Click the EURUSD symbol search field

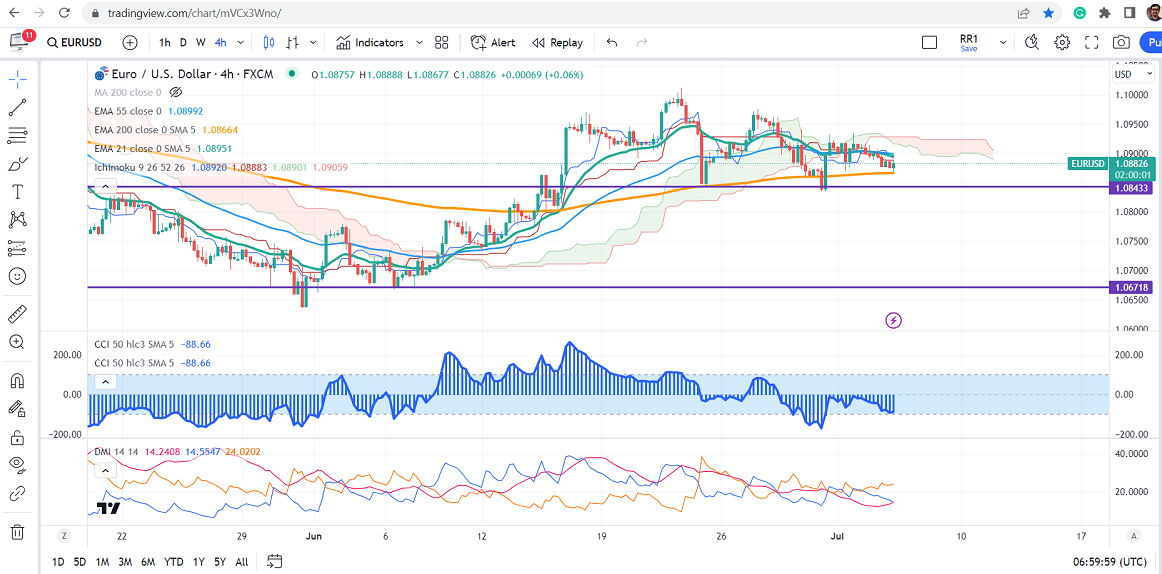[78, 43]
